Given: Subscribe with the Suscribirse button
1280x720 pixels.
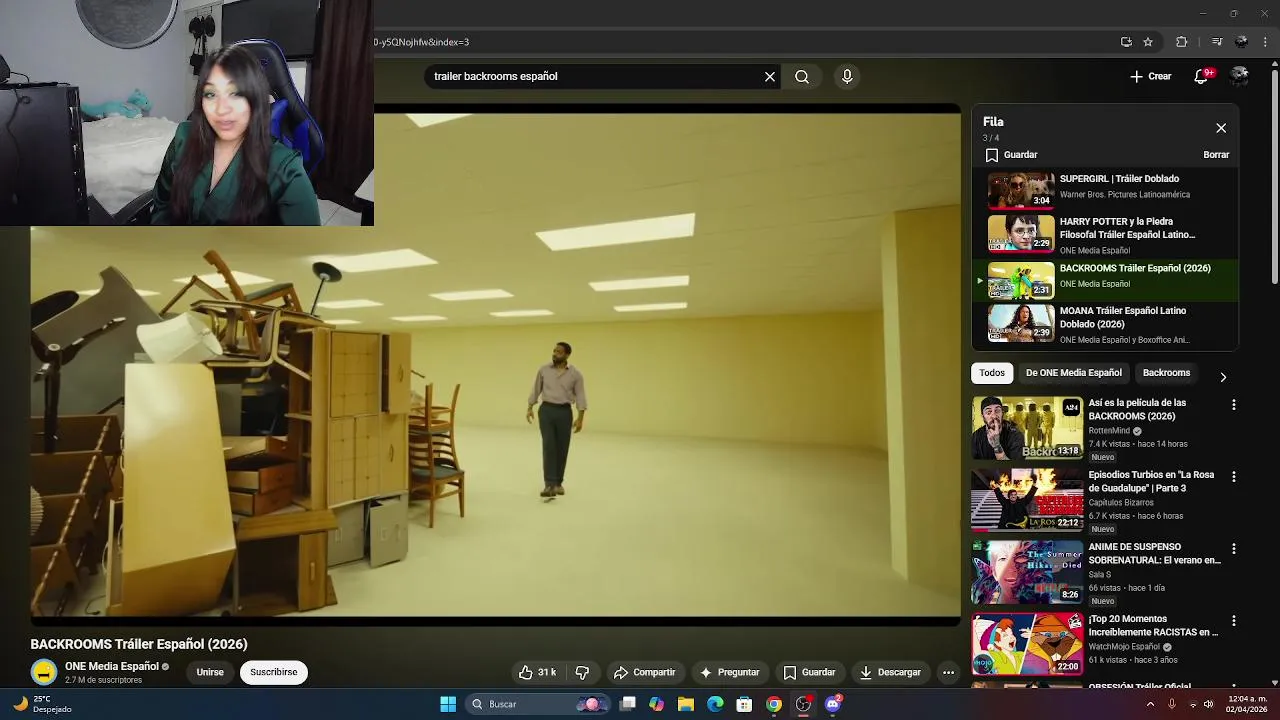Looking at the screenshot, I should click(274, 672).
